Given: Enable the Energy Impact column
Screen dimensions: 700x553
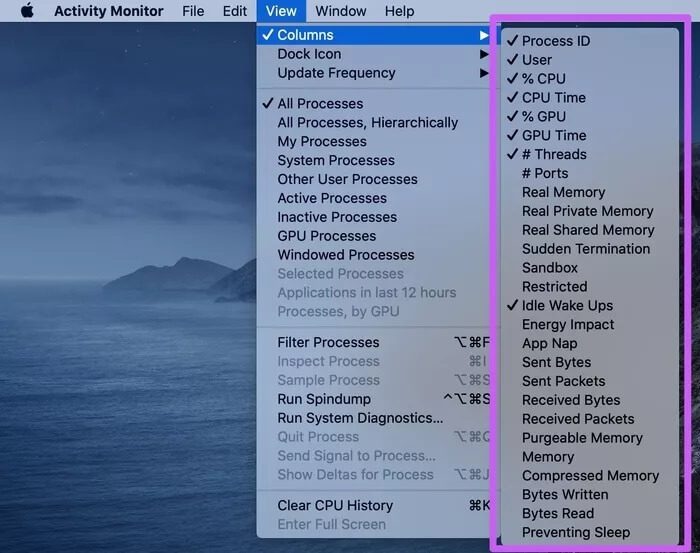Looking at the screenshot, I should (x=568, y=325).
